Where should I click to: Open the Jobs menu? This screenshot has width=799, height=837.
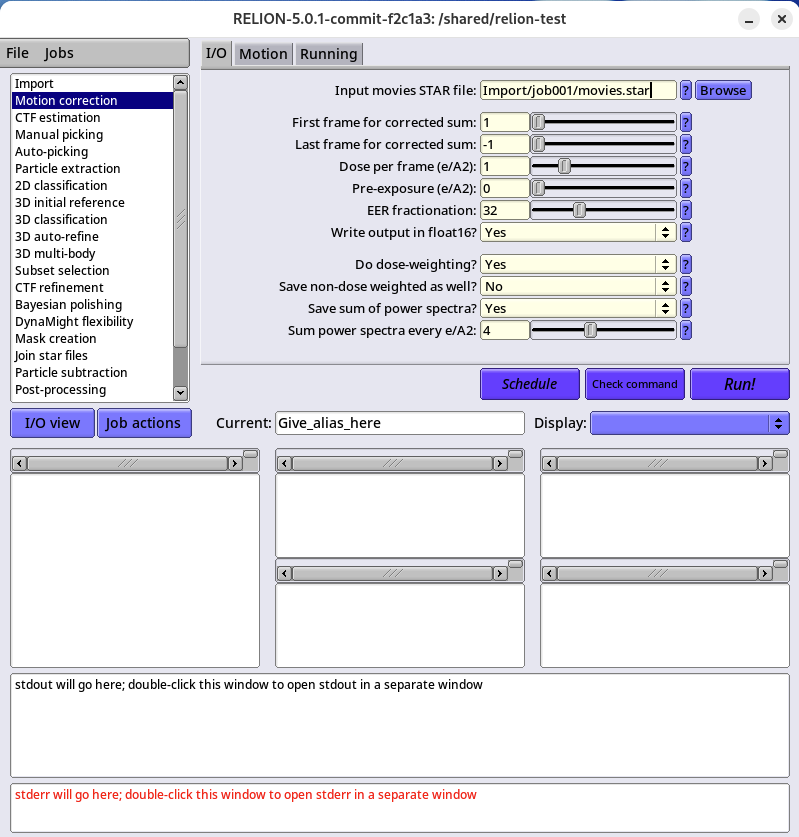coord(59,53)
